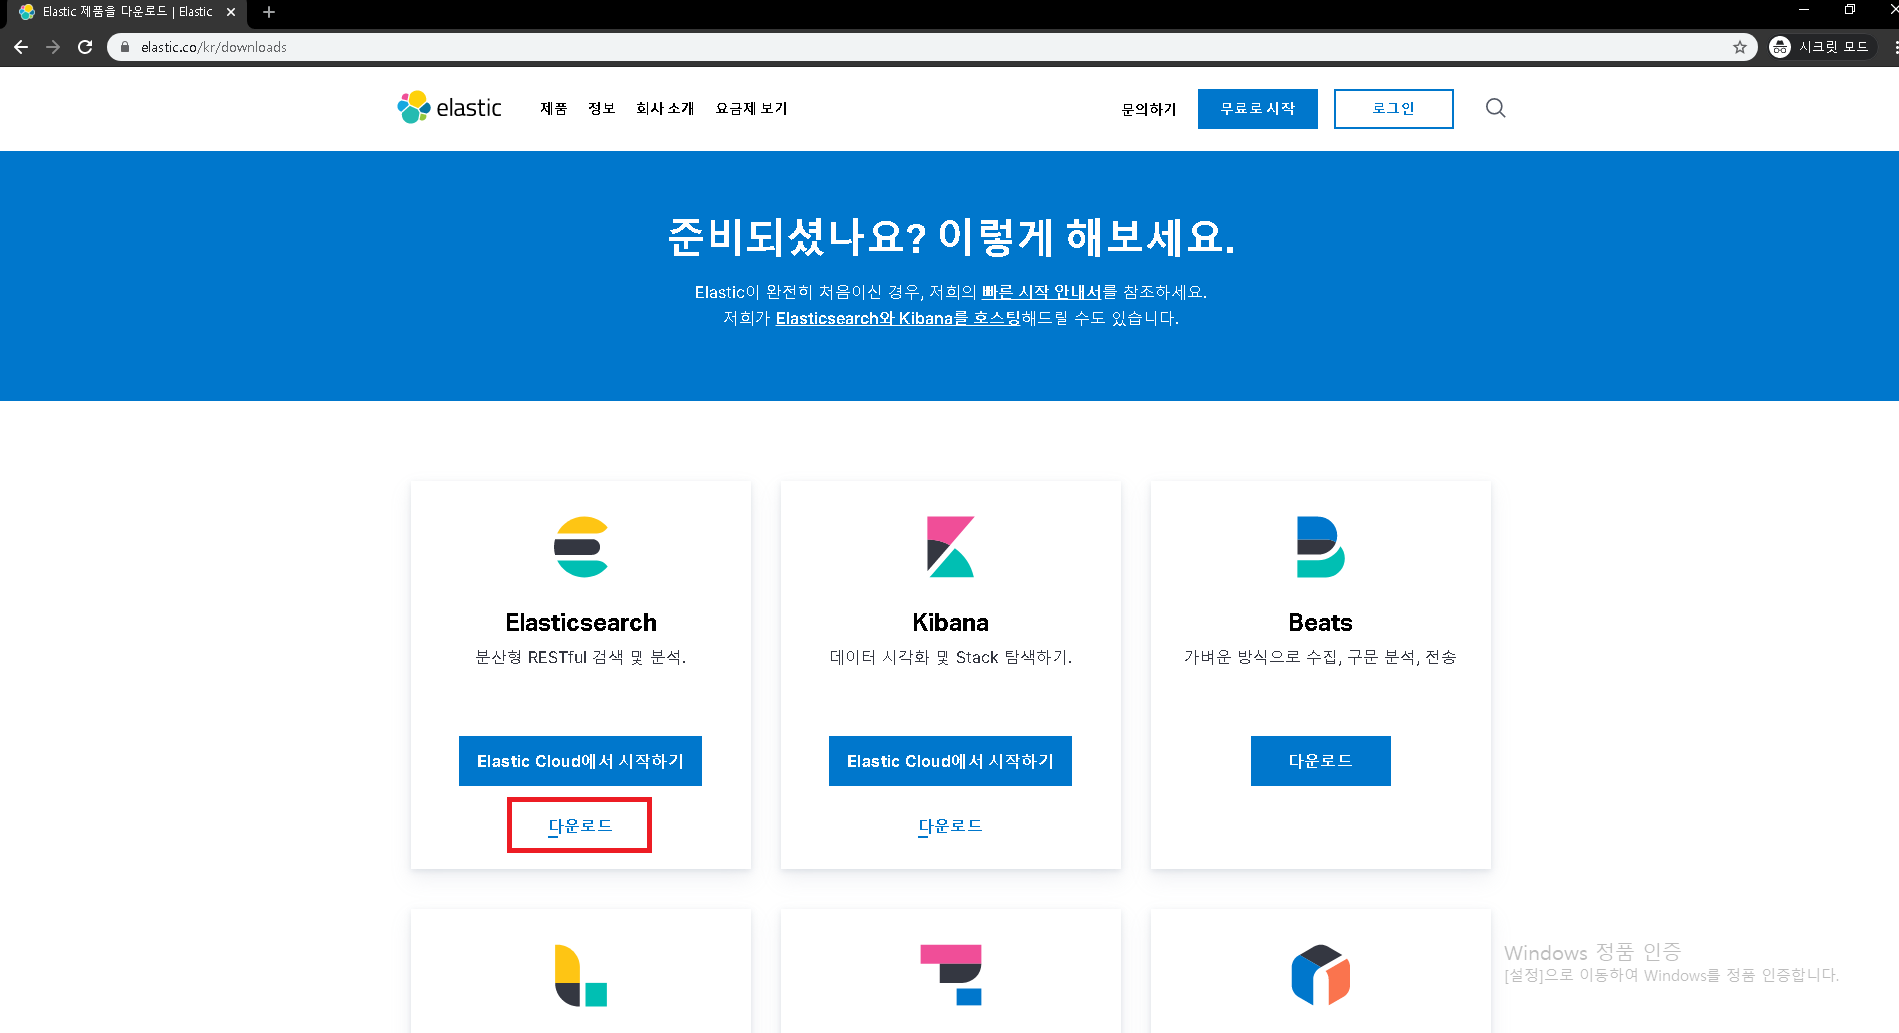Reload the page with the refresh icon
Viewport: 1899px width, 1033px height.
click(85, 47)
